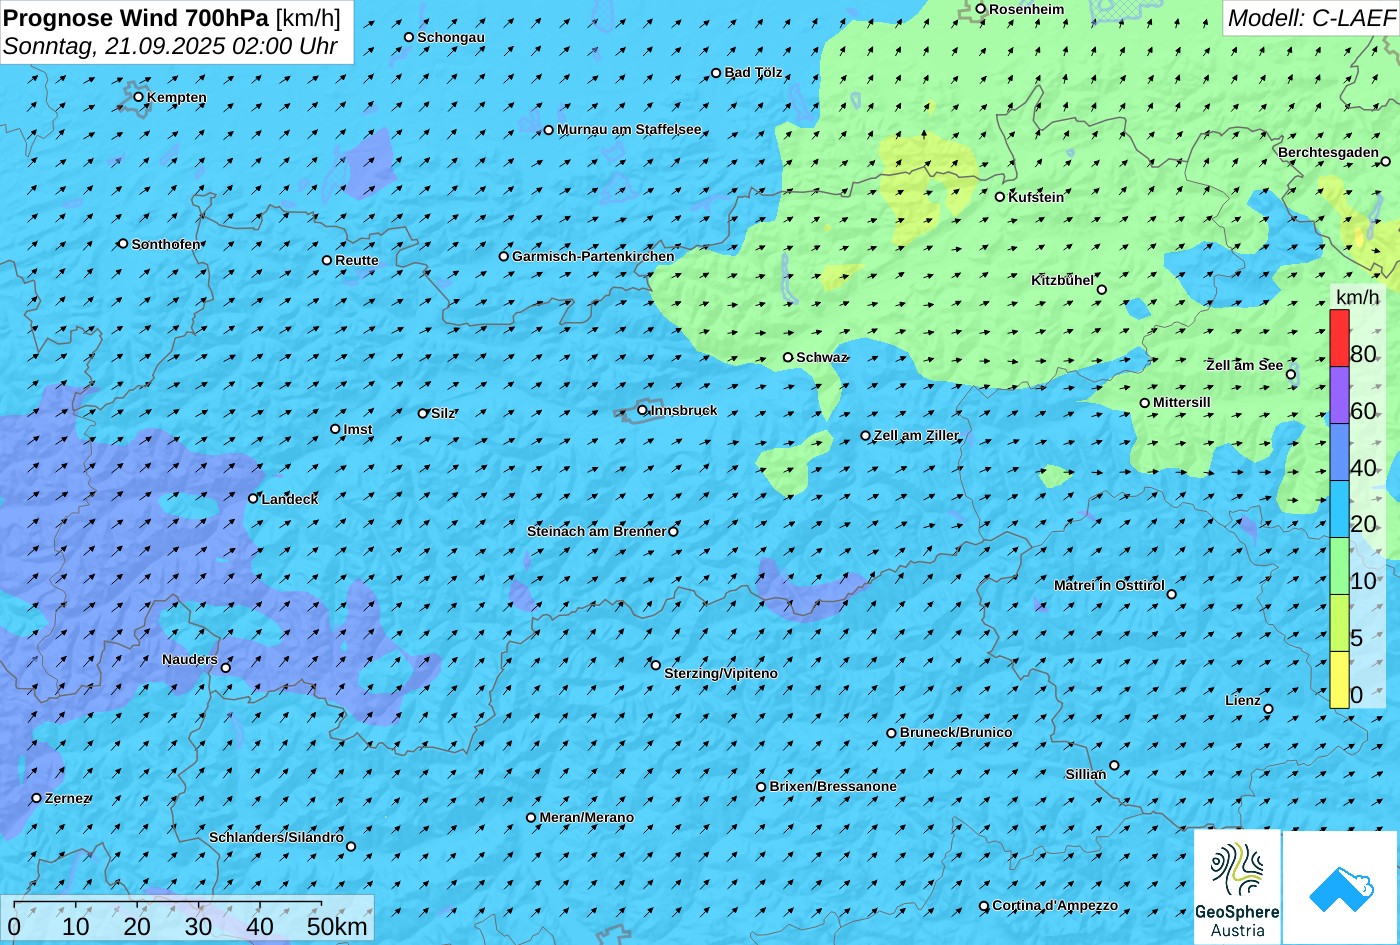Select the Rosenheim marker circle
The width and height of the screenshot is (1400, 945).
pyautogui.click(x=980, y=9)
